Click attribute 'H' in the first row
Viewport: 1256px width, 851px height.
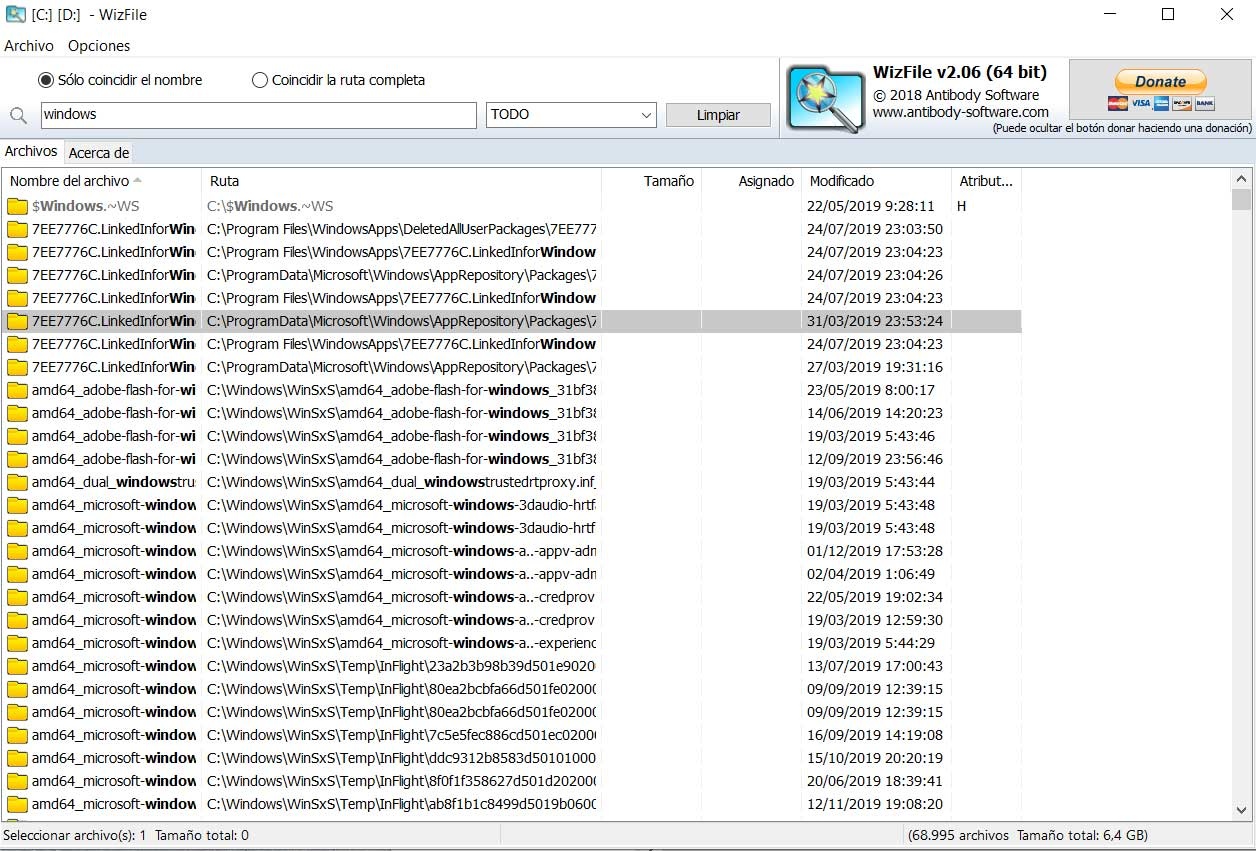pyautogui.click(x=961, y=206)
